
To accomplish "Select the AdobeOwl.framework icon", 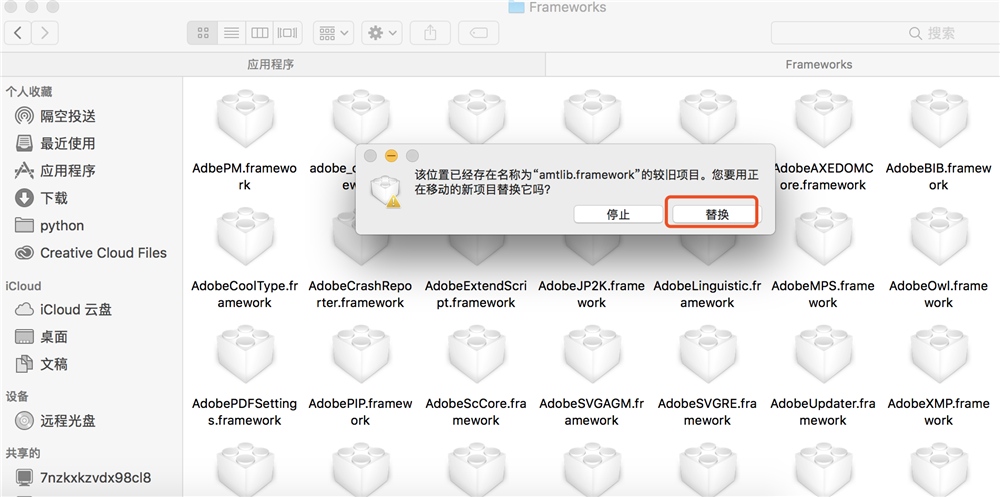I will coord(938,238).
